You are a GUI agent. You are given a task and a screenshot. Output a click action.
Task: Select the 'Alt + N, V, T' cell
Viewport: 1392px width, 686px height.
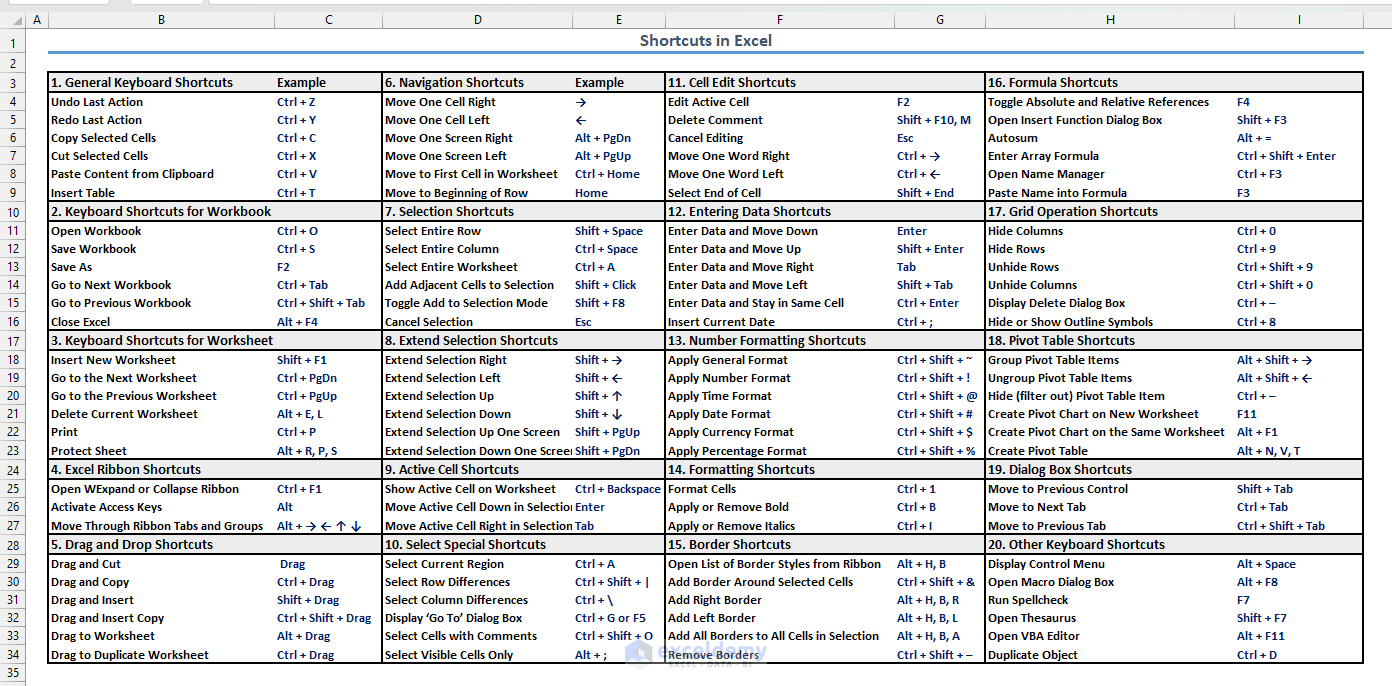pos(1299,451)
